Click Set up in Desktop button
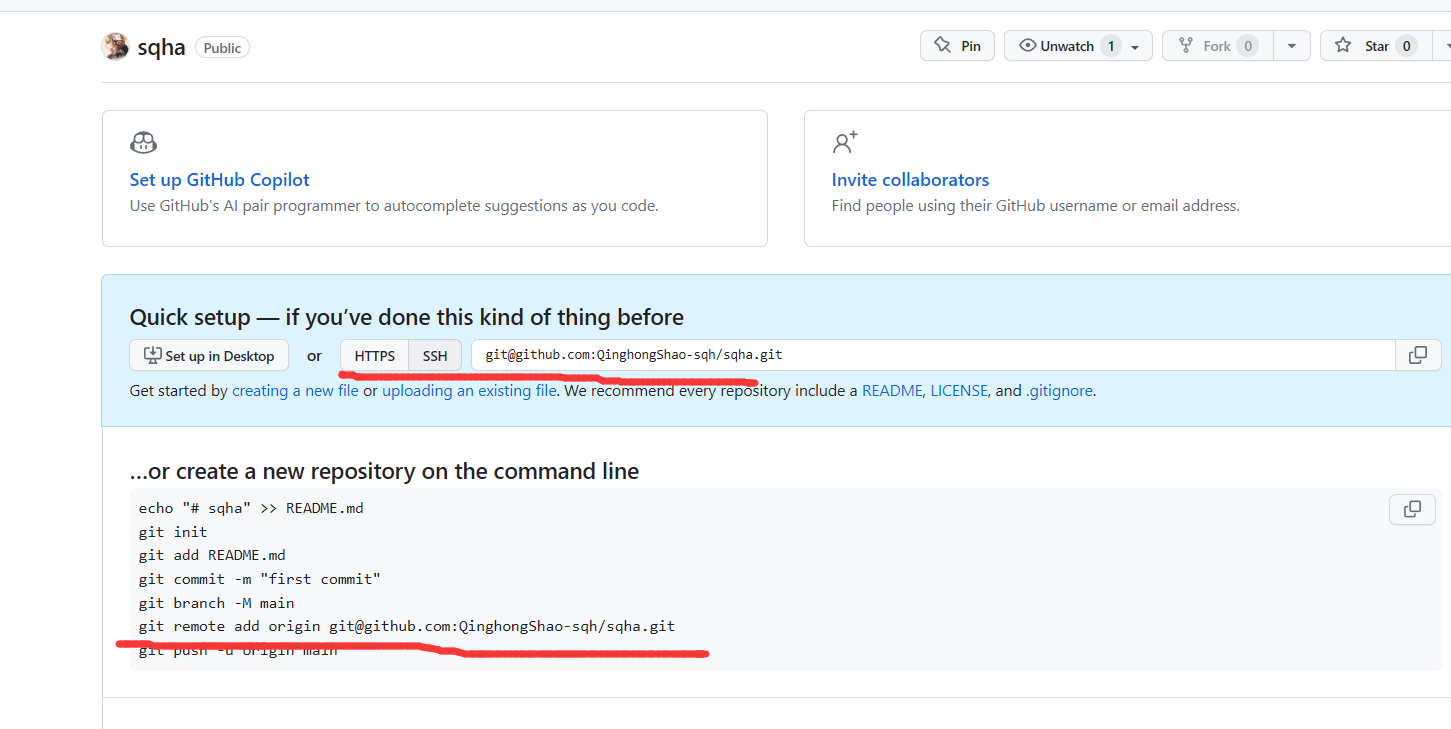 [209, 356]
